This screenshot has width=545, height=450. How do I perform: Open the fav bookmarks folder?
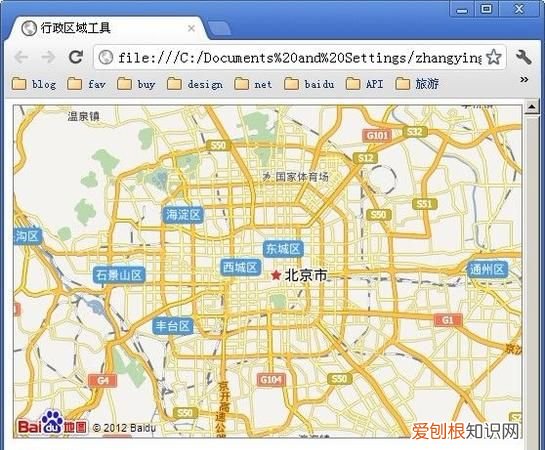point(87,84)
